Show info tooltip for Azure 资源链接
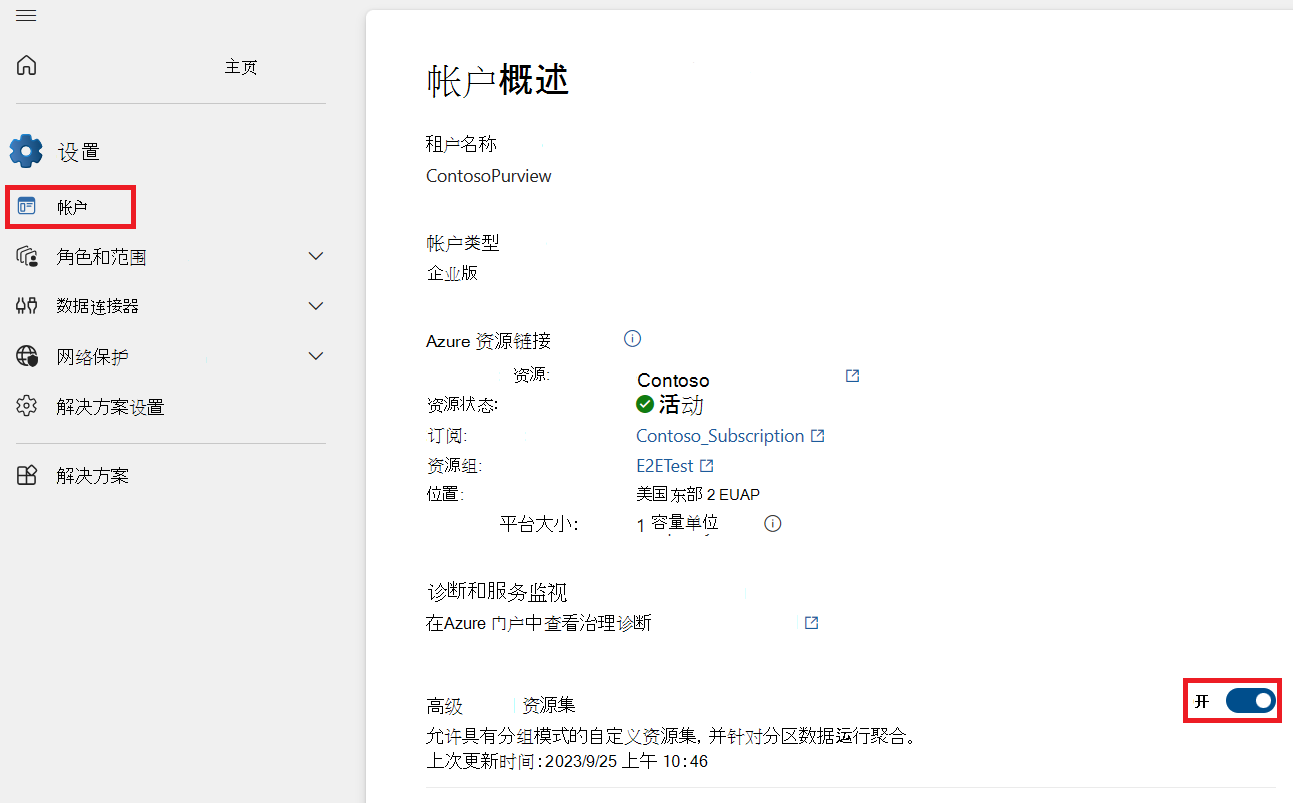1293x803 pixels. click(x=632, y=339)
